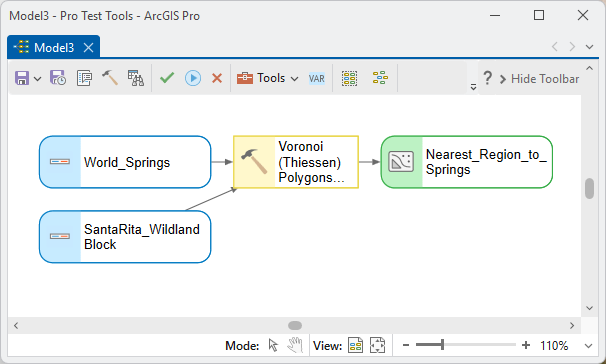
Task: Click the World_Springs layer icon
Action: coord(60,162)
